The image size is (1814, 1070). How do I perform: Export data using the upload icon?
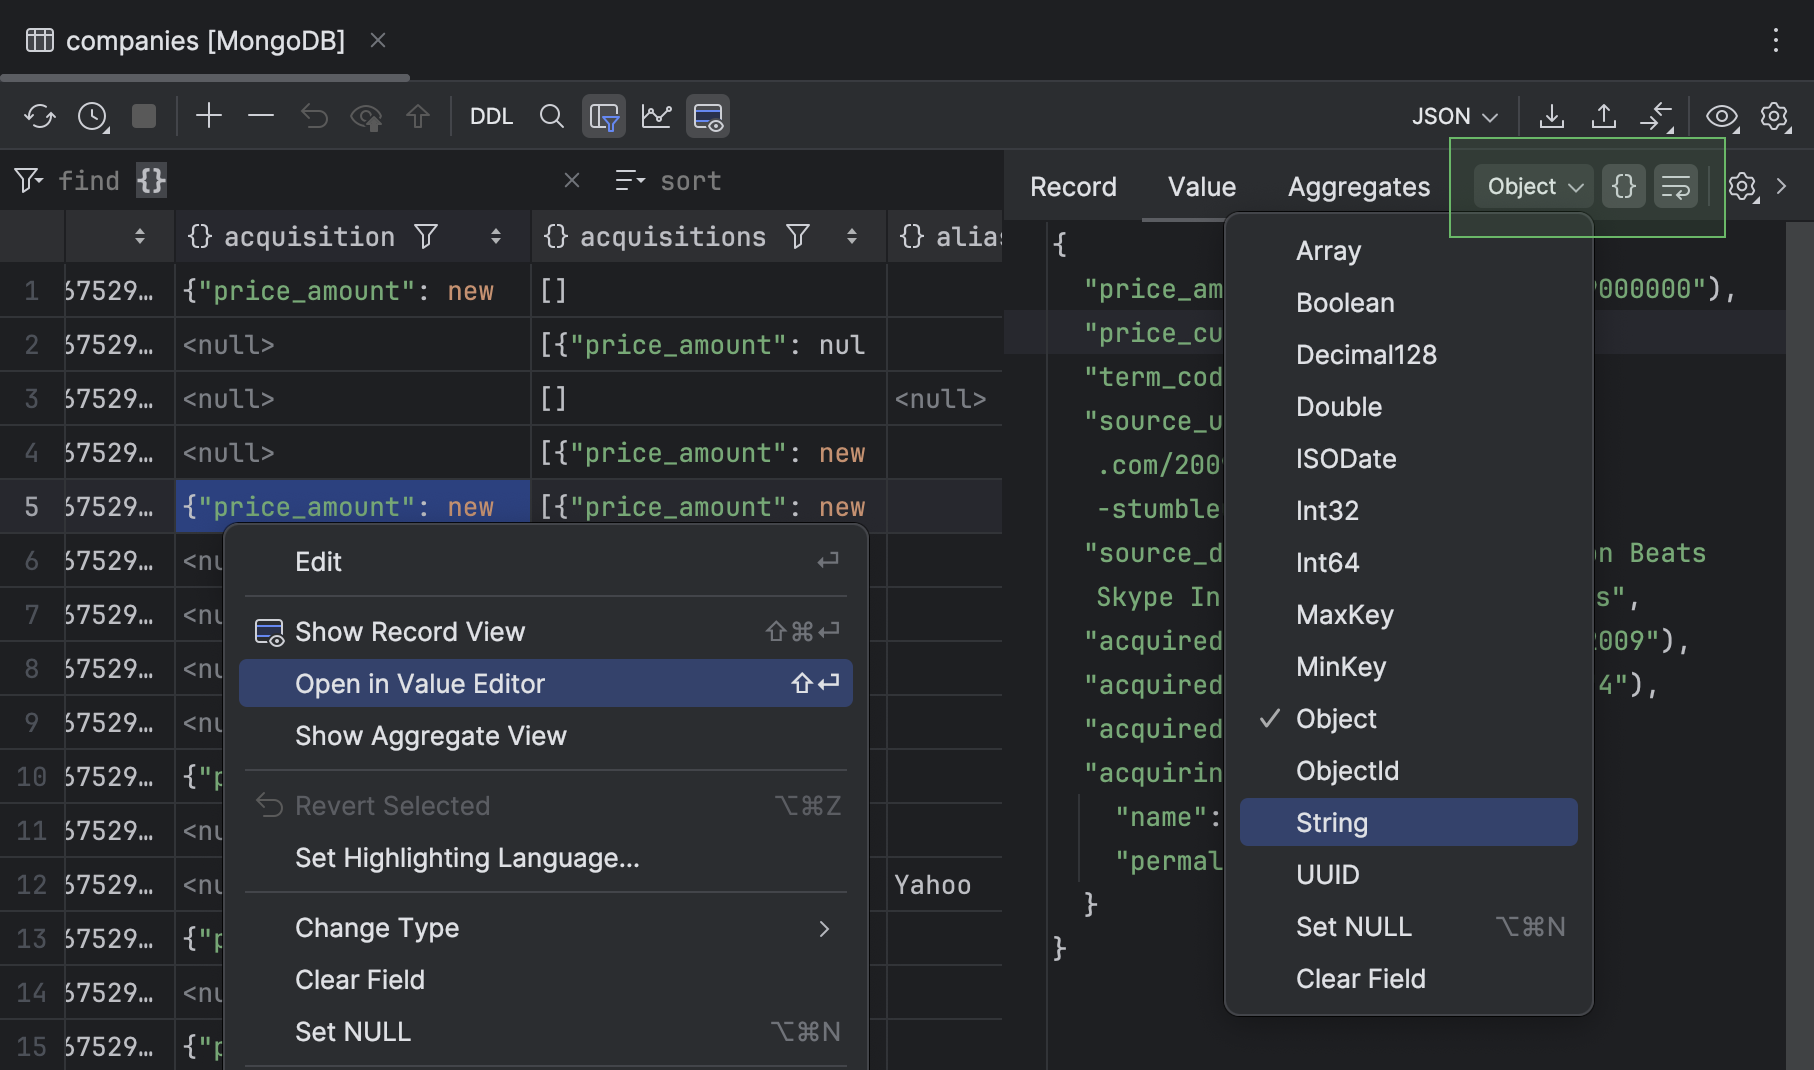click(1603, 115)
